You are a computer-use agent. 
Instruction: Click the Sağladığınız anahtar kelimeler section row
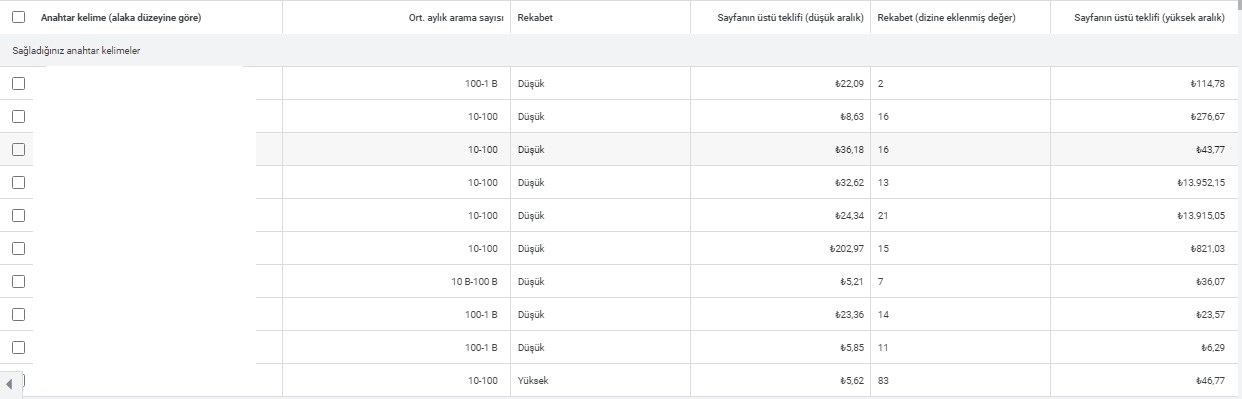click(x=621, y=50)
